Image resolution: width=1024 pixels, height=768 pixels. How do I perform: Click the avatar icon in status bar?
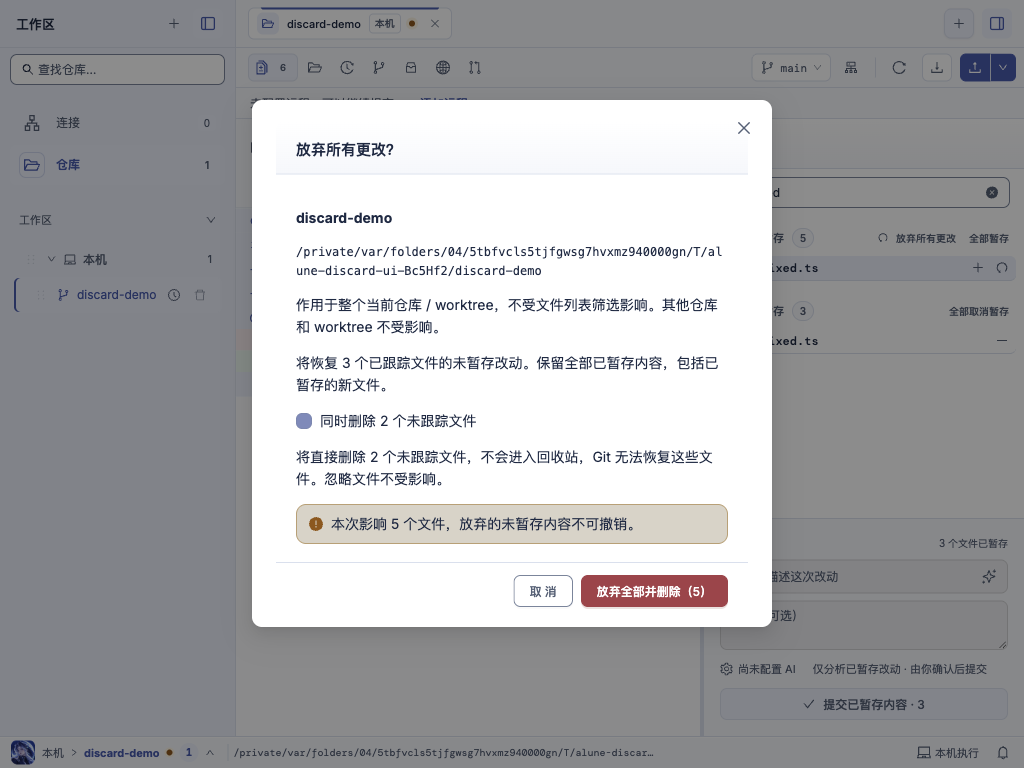[x=23, y=752]
